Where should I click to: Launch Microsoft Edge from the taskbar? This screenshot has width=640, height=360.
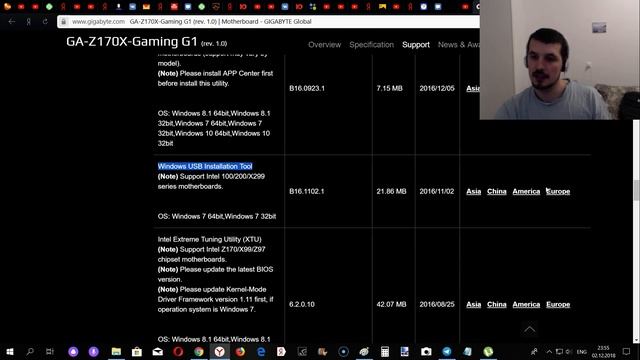point(261,351)
